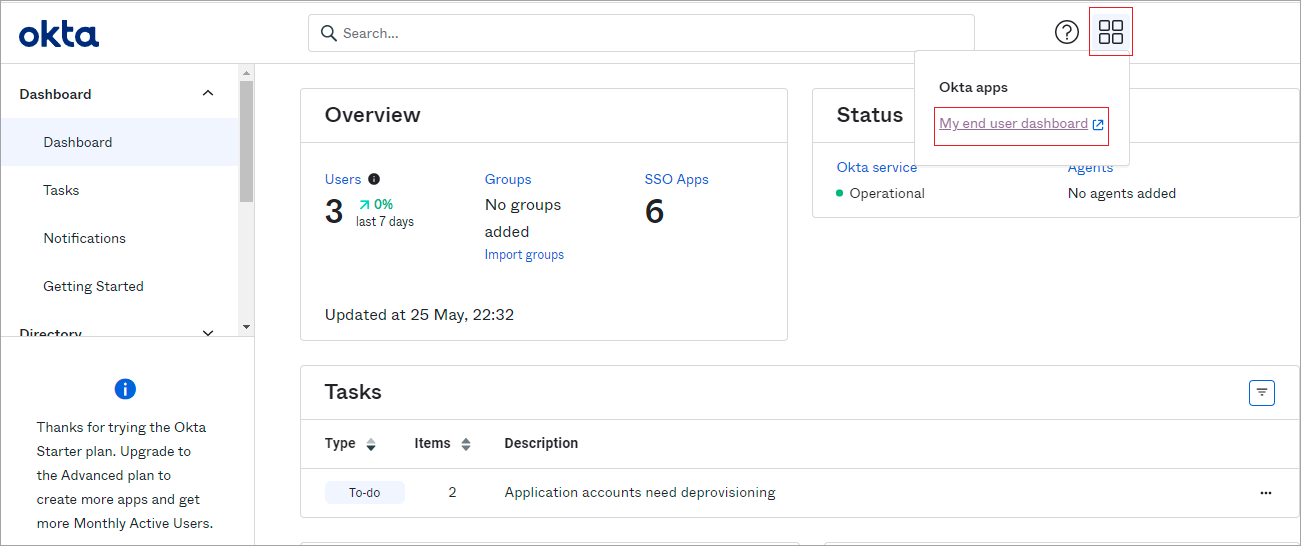
Task: Click the 'Updated at 25 May, 22:32' text
Action: [419, 314]
